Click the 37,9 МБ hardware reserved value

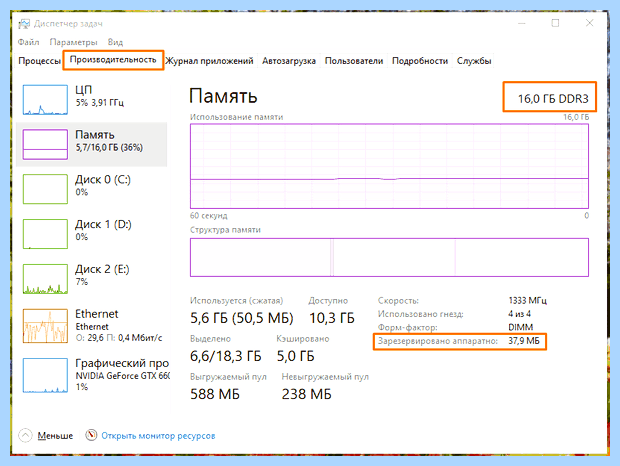click(x=524, y=341)
